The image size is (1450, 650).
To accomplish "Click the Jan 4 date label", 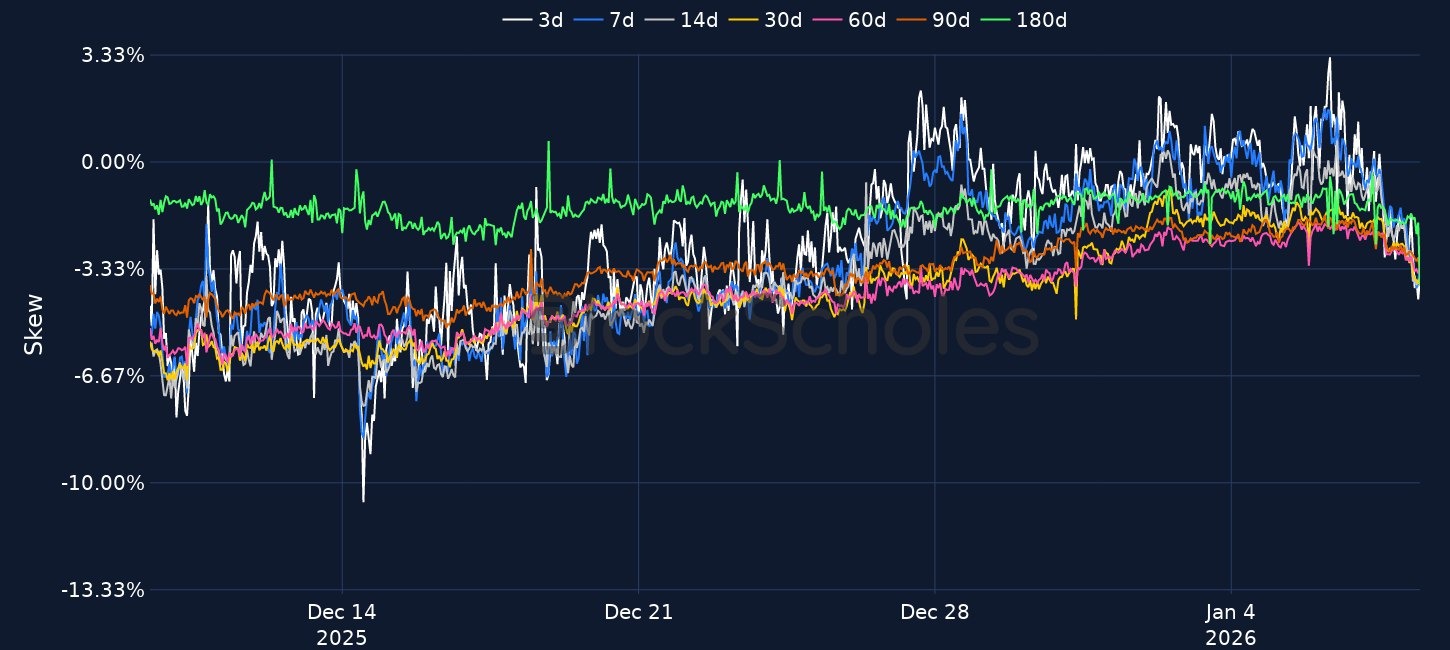I will point(1231,612).
